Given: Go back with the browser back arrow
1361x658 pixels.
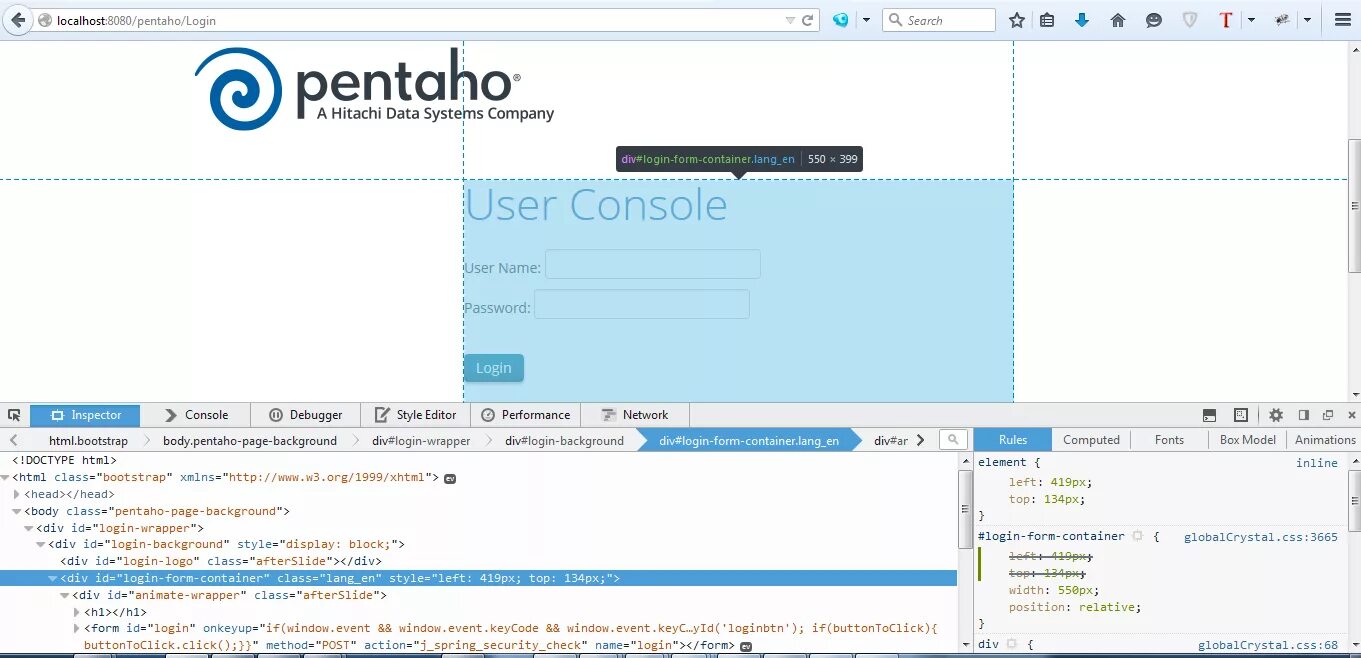Looking at the screenshot, I should point(18,20).
